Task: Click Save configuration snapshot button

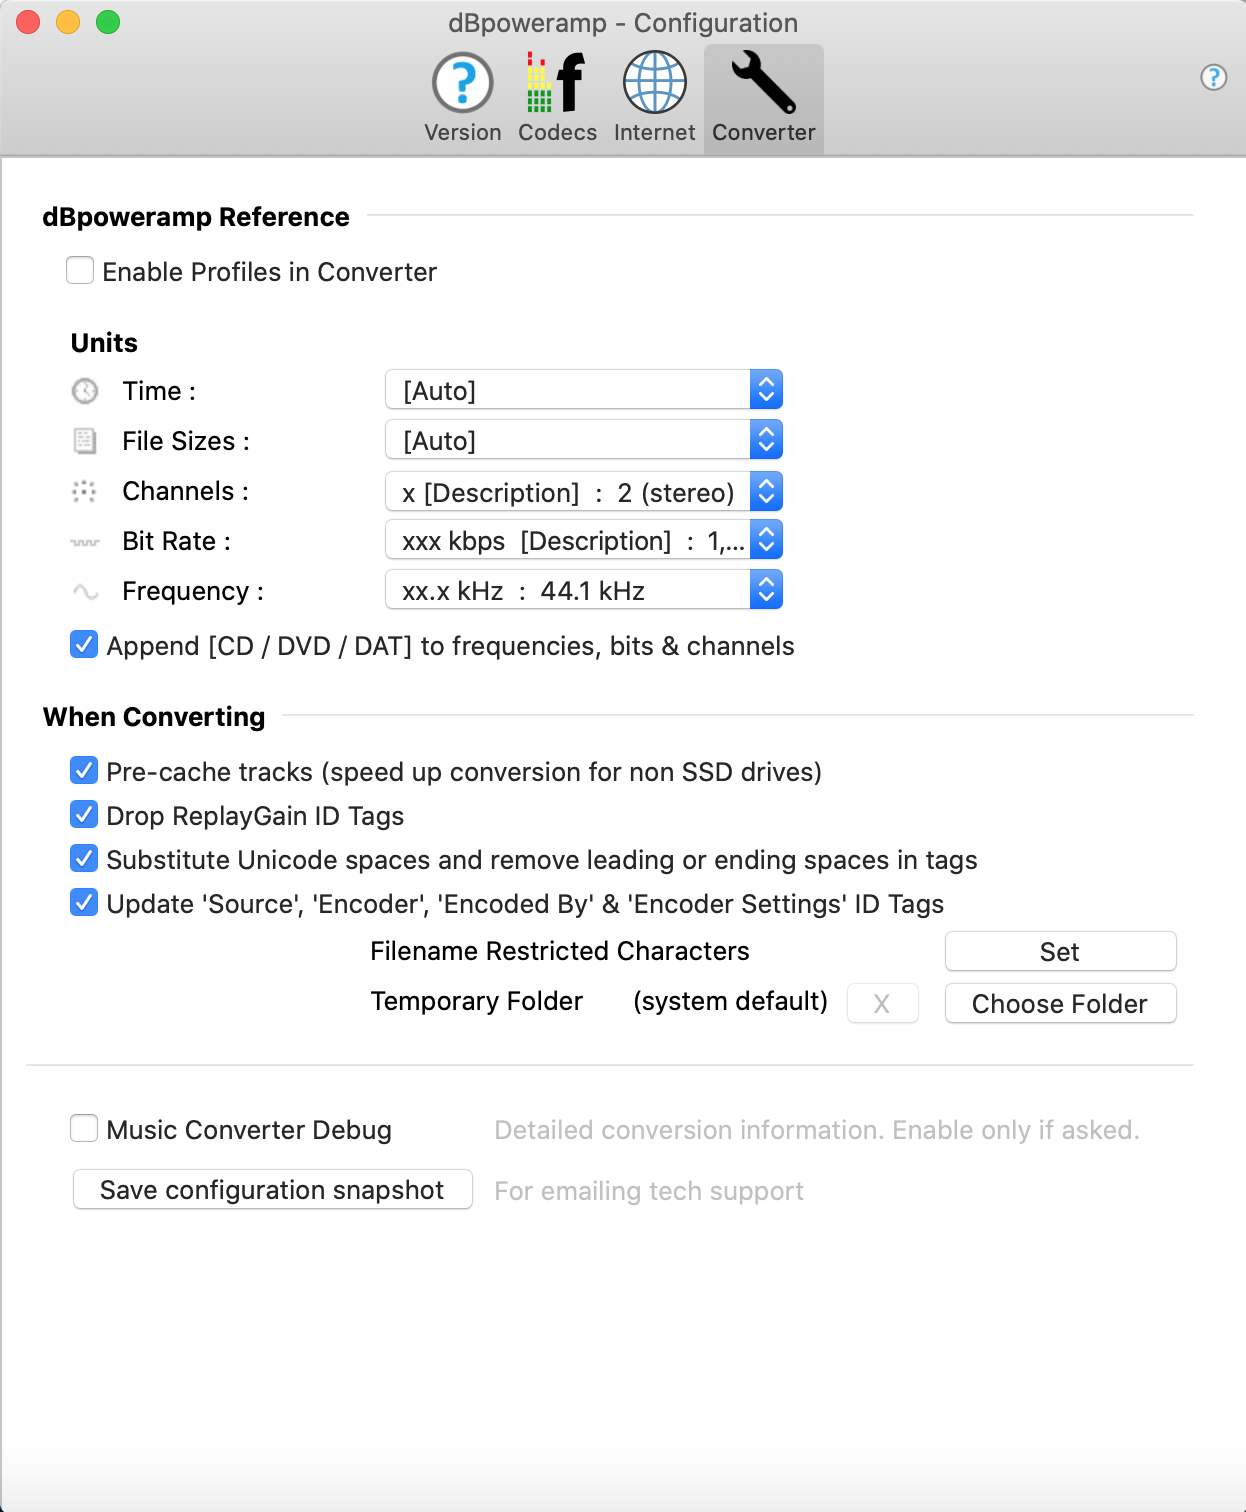Action: tap(272, 1189)
